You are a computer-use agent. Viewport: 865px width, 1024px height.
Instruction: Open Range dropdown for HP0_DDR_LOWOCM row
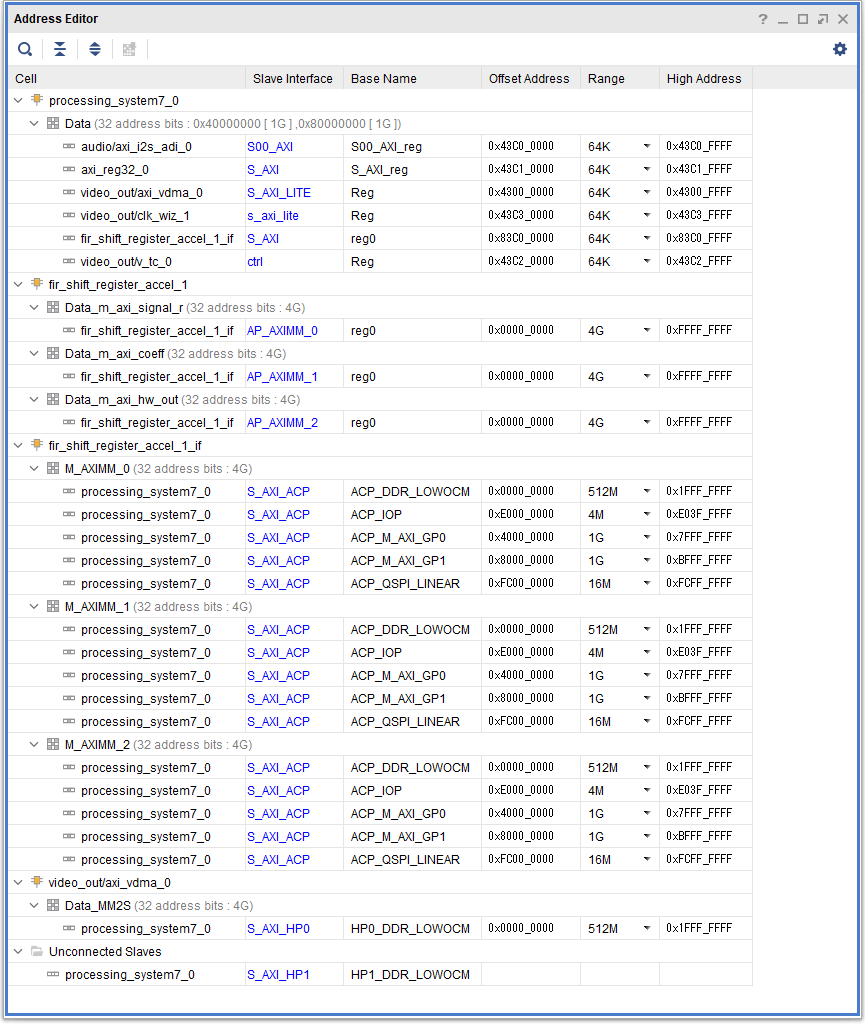coord(646,928)
